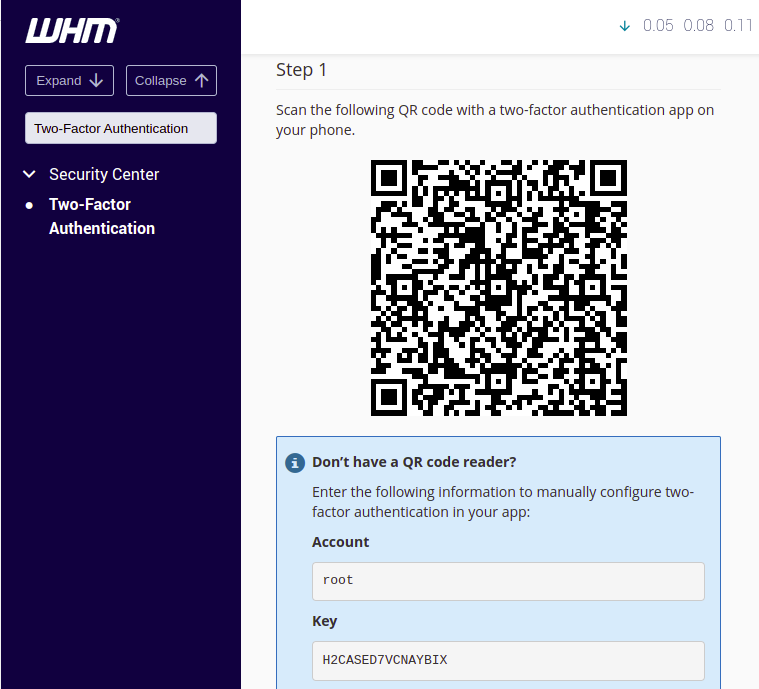Click the bullet beside Two-Factor Authentication
Image resolution: width=759 pixels, height=689 pixels.
[x=29, y=206]
